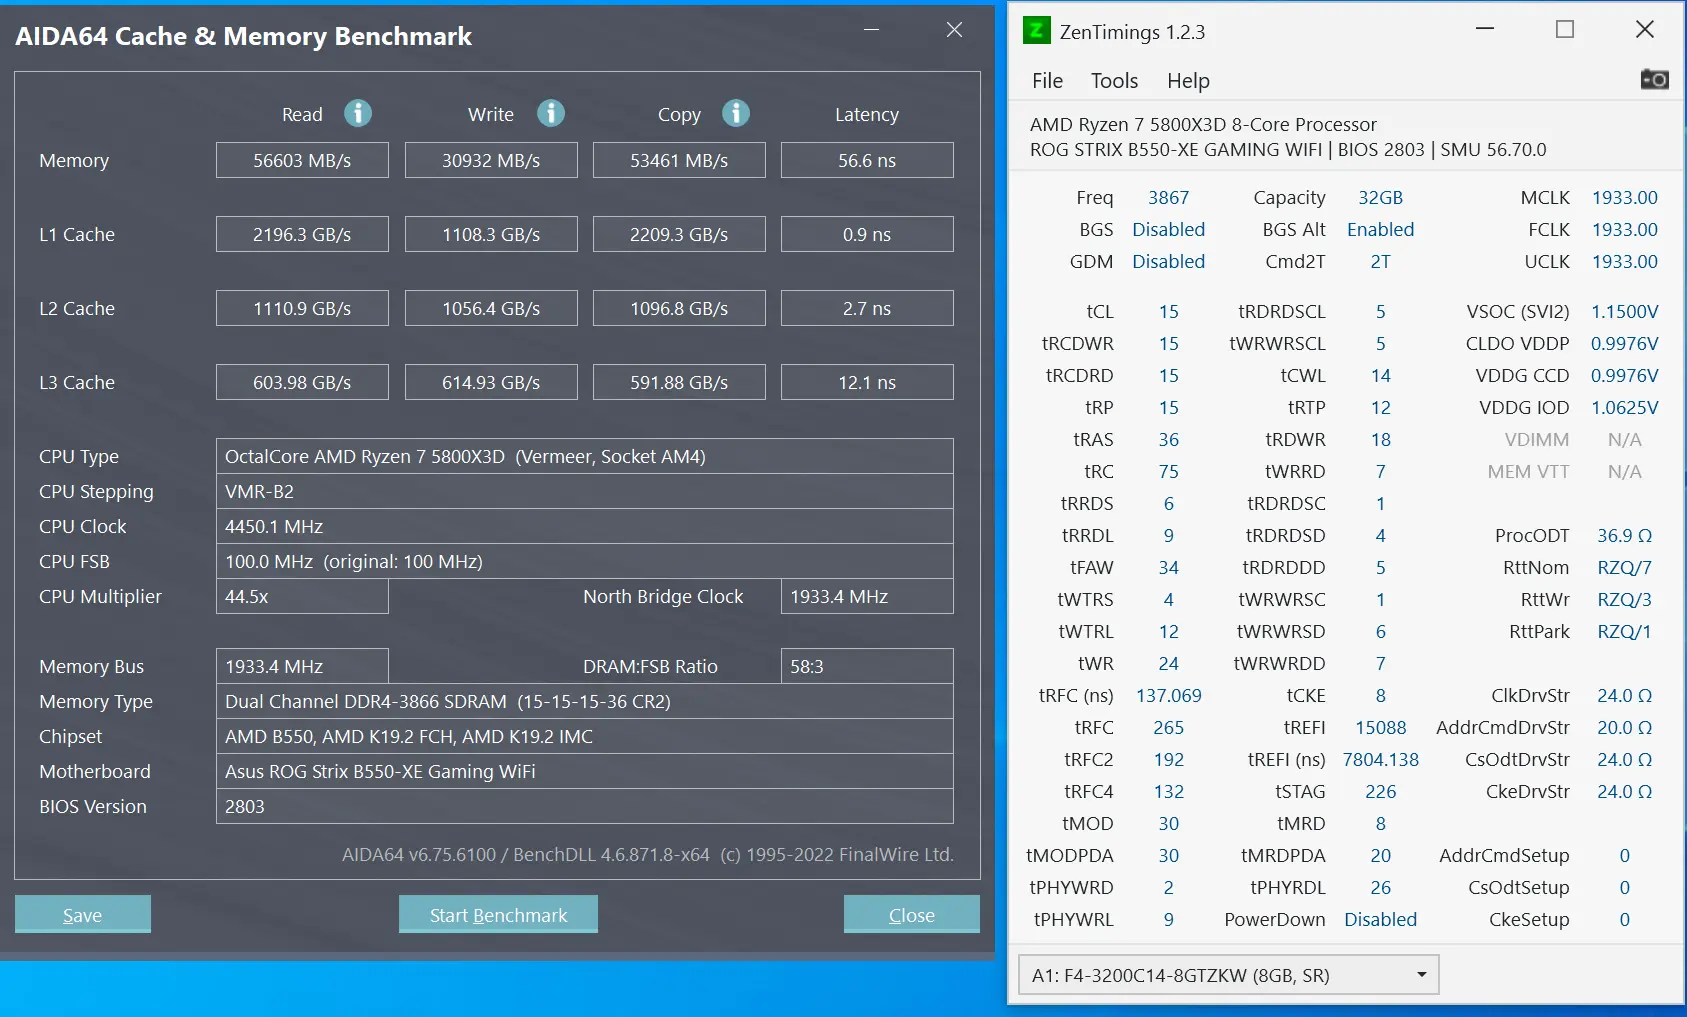Click the BGS value Disabled
The image size is (1687, 1017).
tap(1168, 230)
